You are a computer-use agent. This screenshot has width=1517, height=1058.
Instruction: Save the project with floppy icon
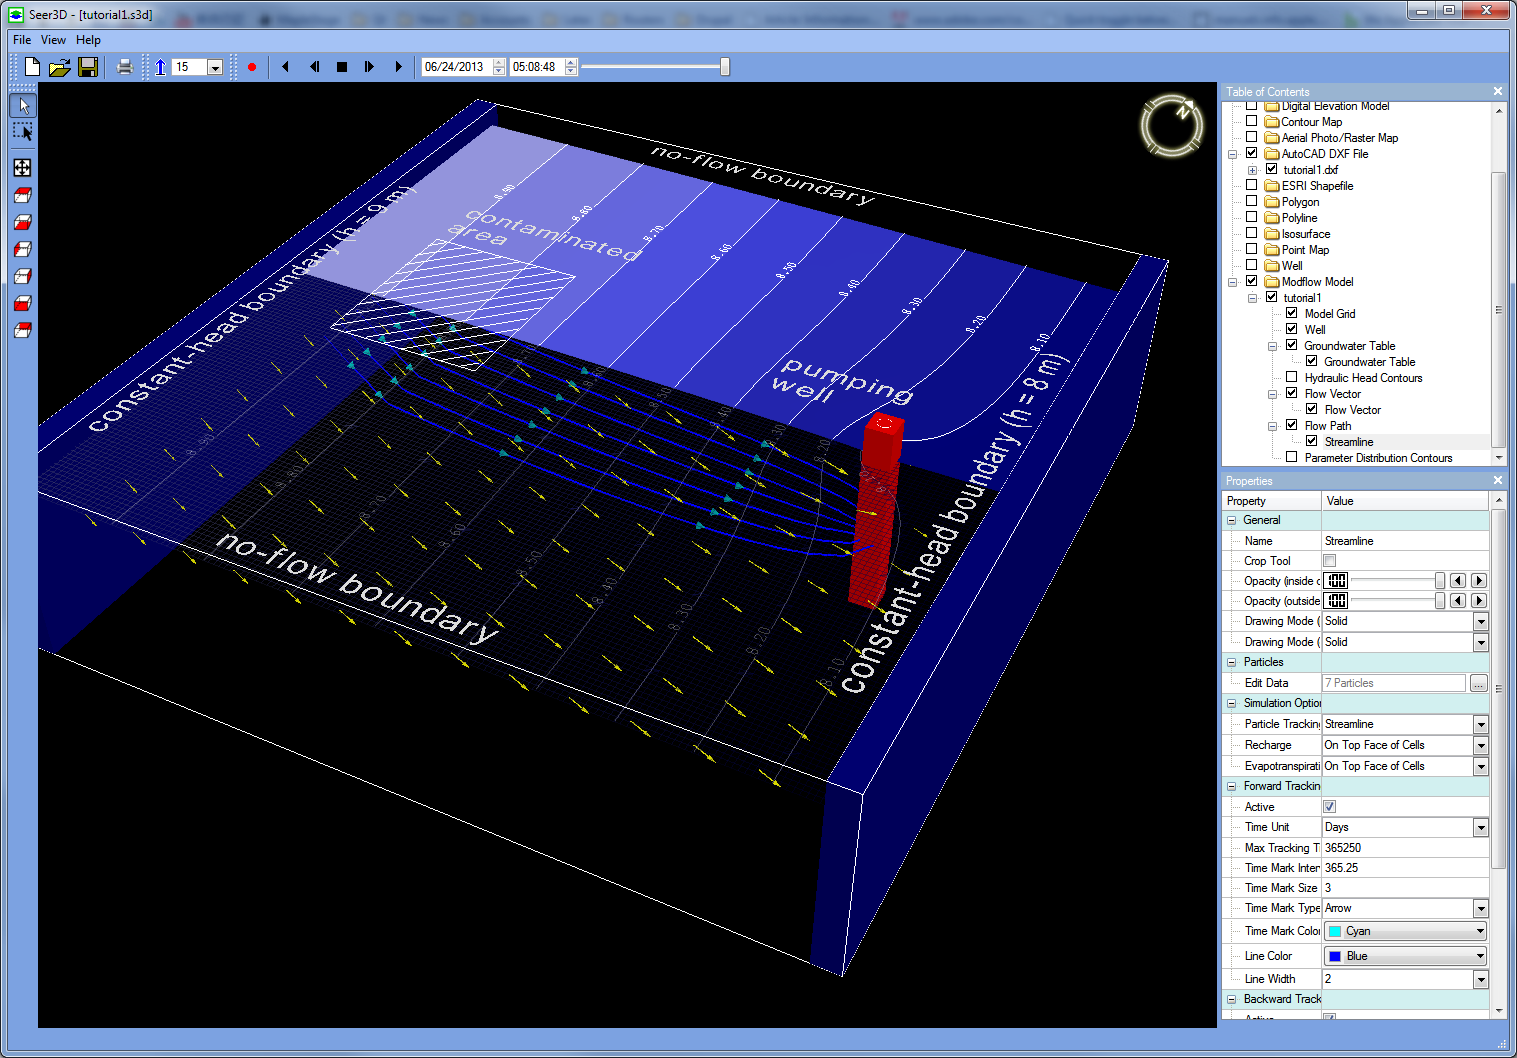[88, 67]
